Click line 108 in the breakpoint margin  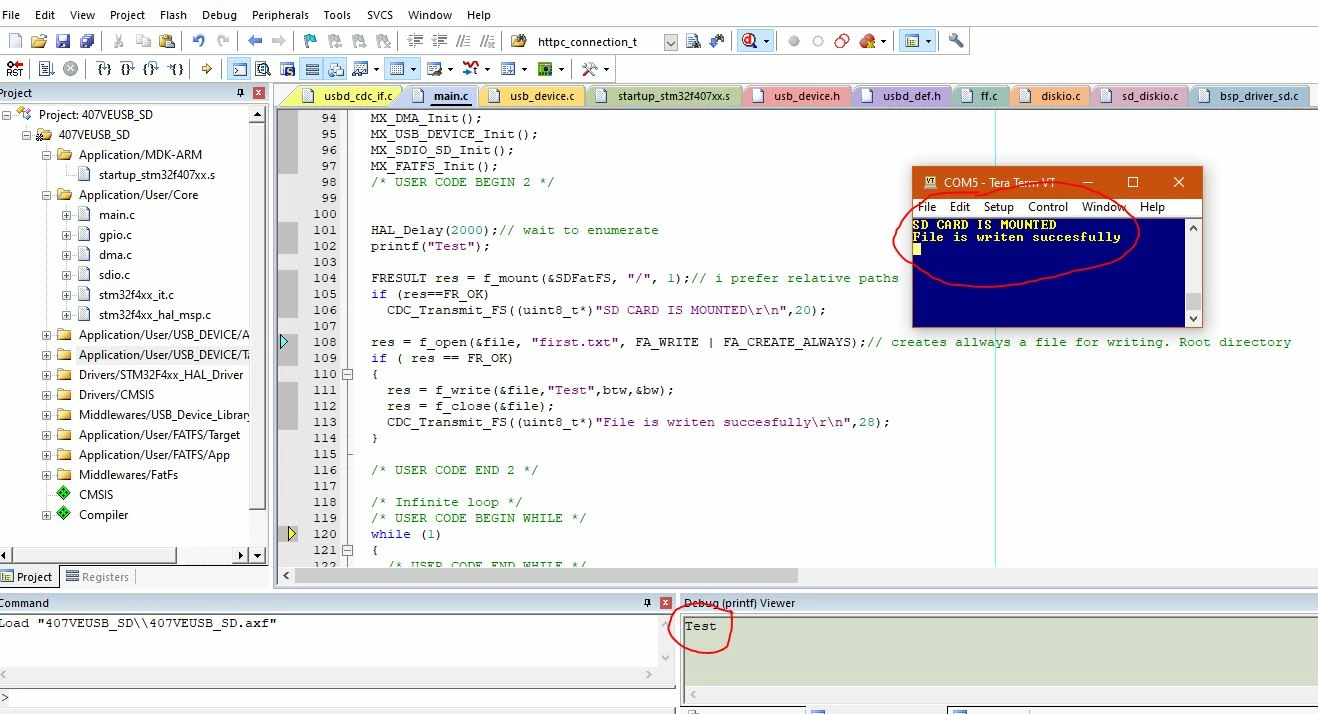point(286,342)
